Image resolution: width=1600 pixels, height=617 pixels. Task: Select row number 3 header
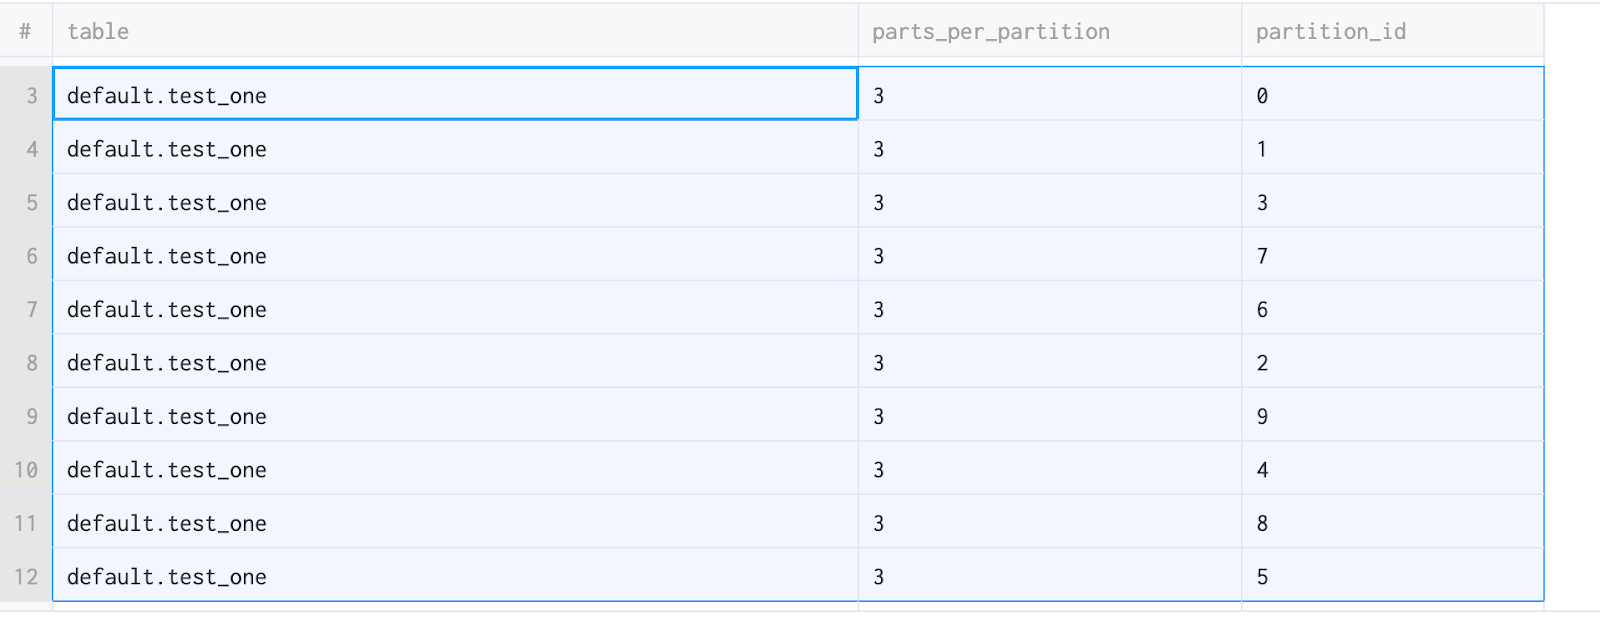tap(27, 96)
